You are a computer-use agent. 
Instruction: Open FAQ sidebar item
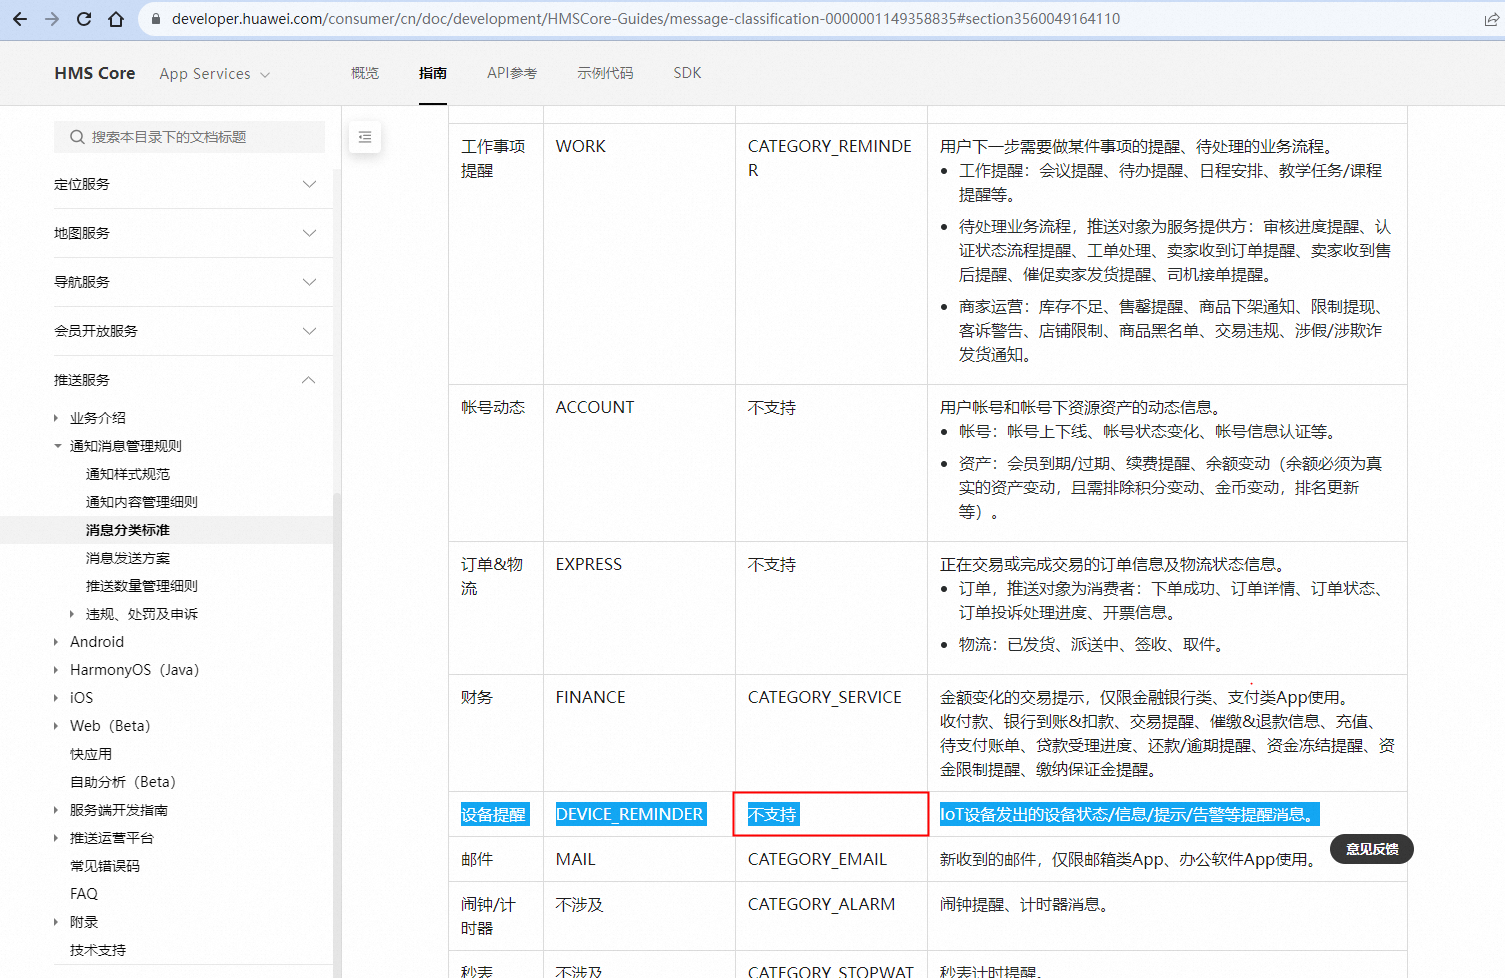point(84,894)
